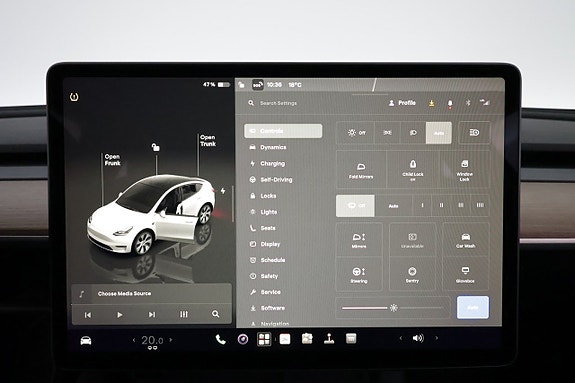Viewport: 575px width, 383px height.
Task: Open the Bluetooth settings icon
Action: 468,103
